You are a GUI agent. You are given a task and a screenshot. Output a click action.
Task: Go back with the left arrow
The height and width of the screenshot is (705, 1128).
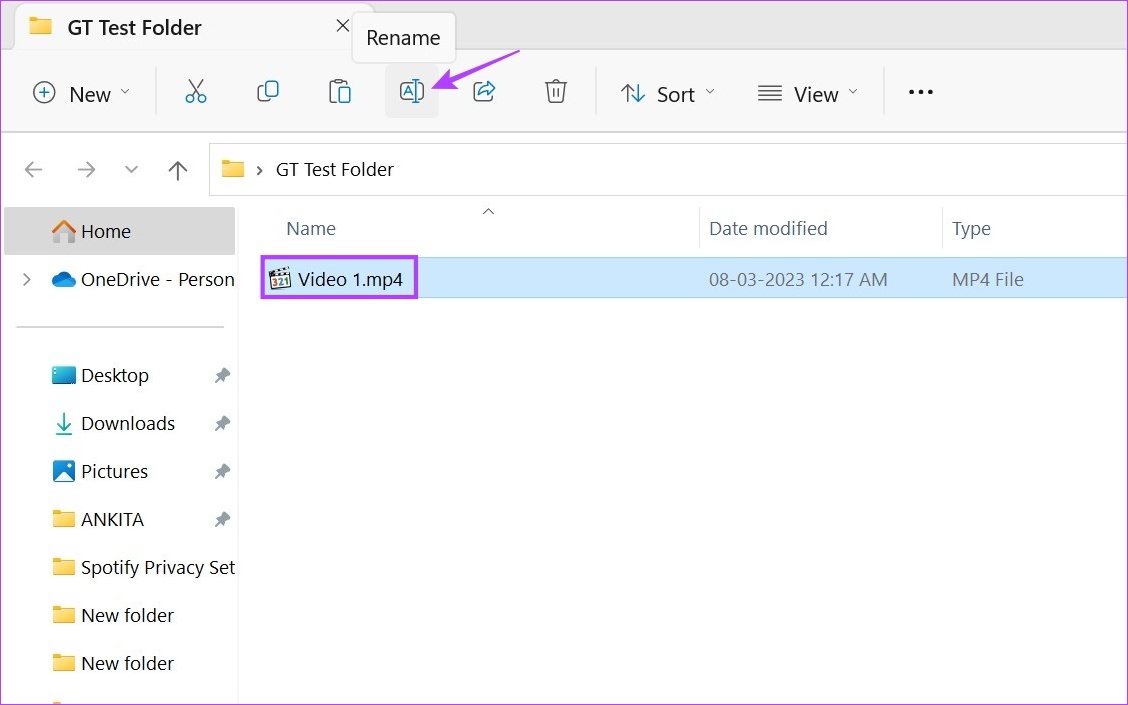pos(34,170)
